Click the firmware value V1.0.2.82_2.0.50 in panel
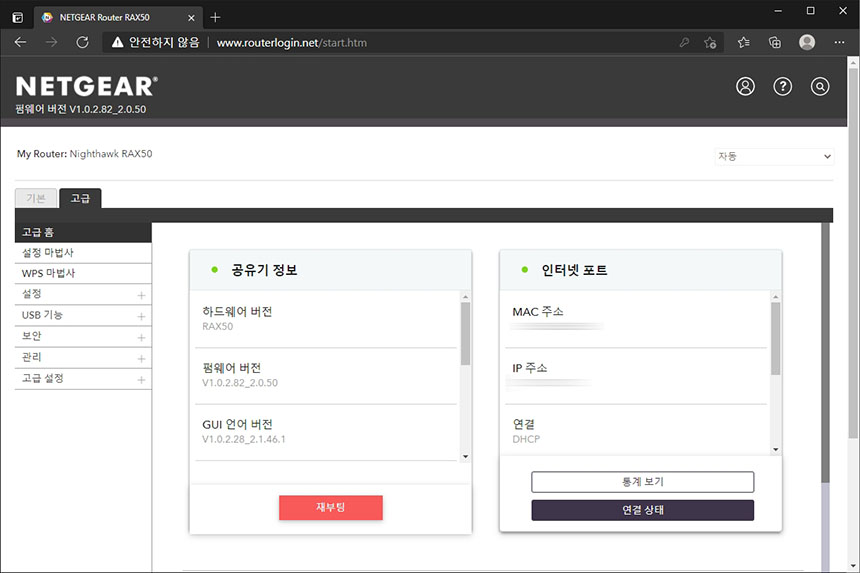Screen dimensions: 860x573 [x=240, y=383]
